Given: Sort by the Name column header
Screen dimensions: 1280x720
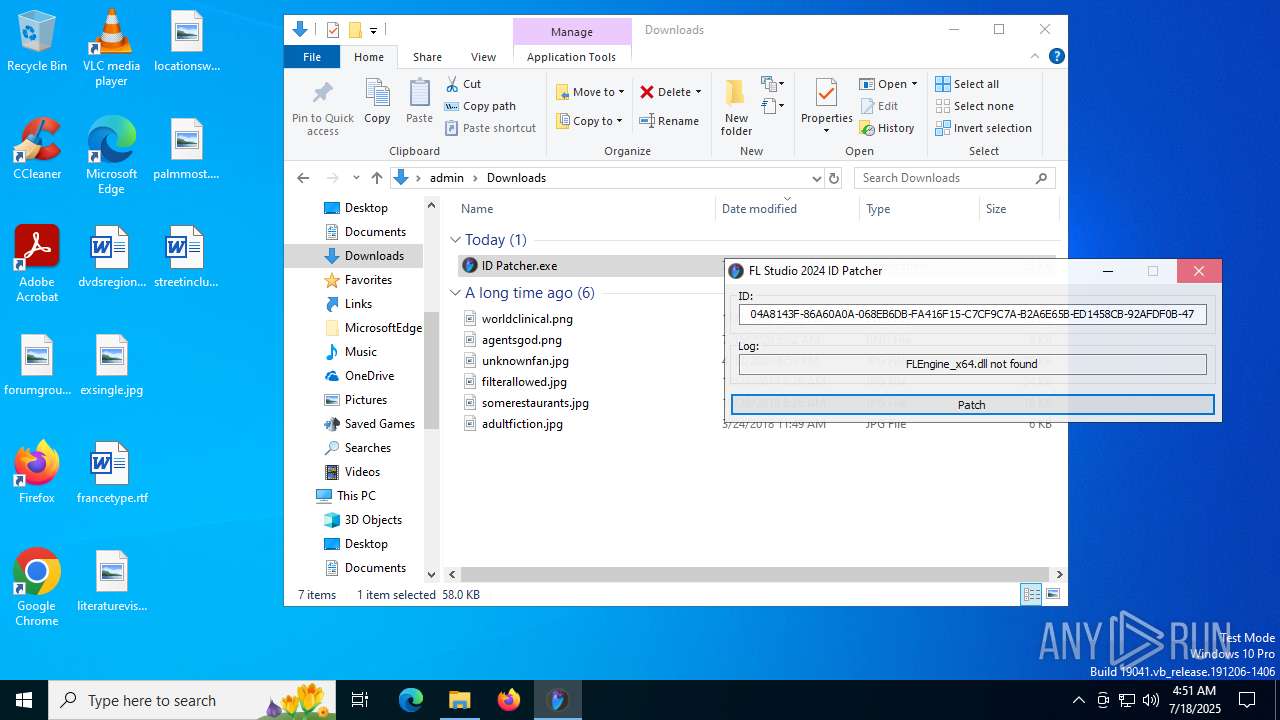Looking at the screenshot, I should pyautogui.click(x=585, y=209).
